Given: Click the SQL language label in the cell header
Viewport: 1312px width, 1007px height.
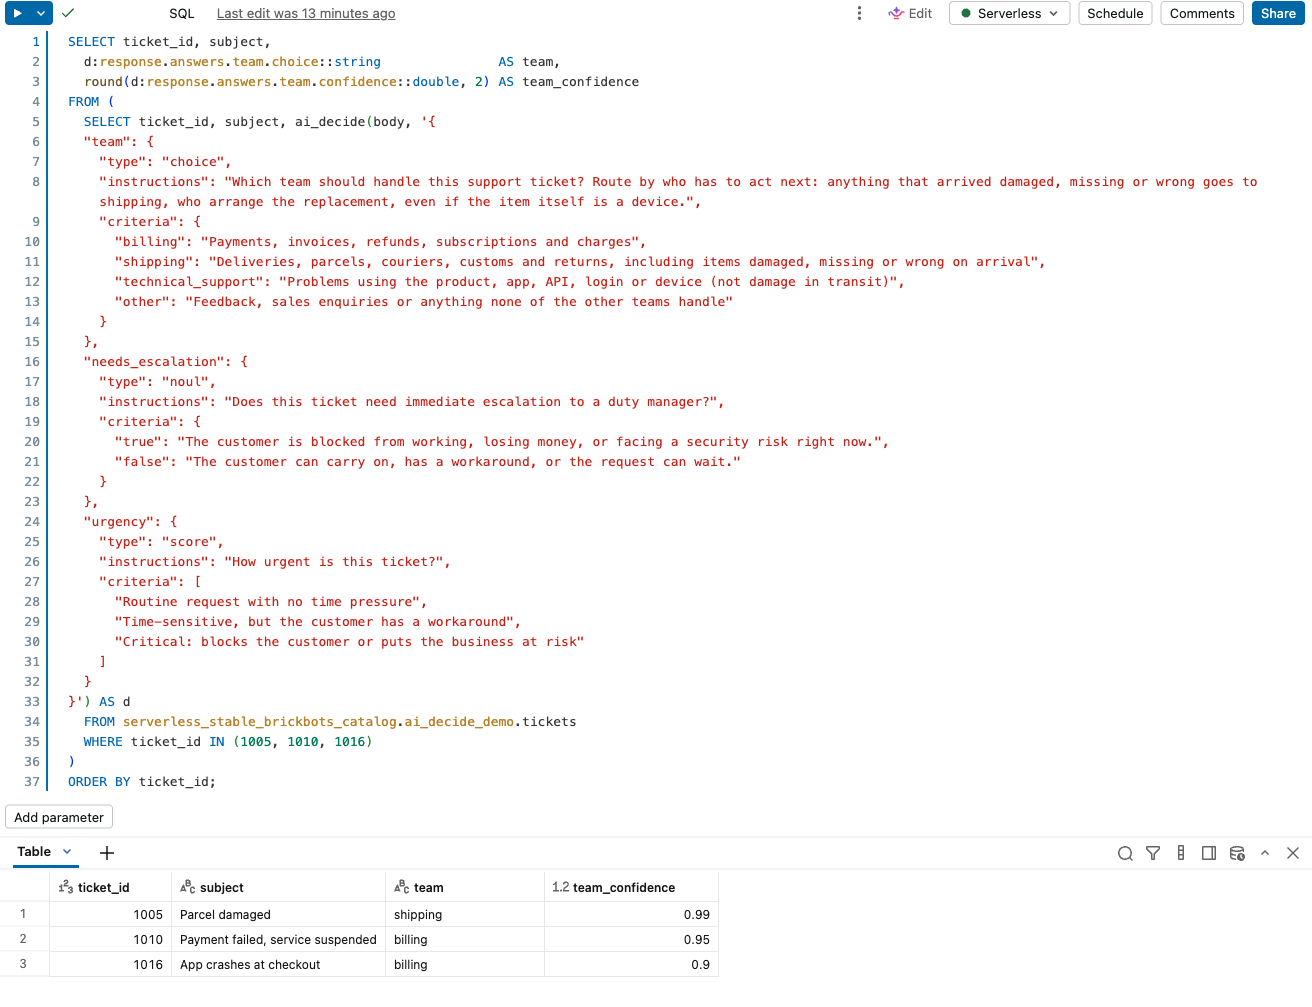Looking at the screenshot, I should pos(182,13).
